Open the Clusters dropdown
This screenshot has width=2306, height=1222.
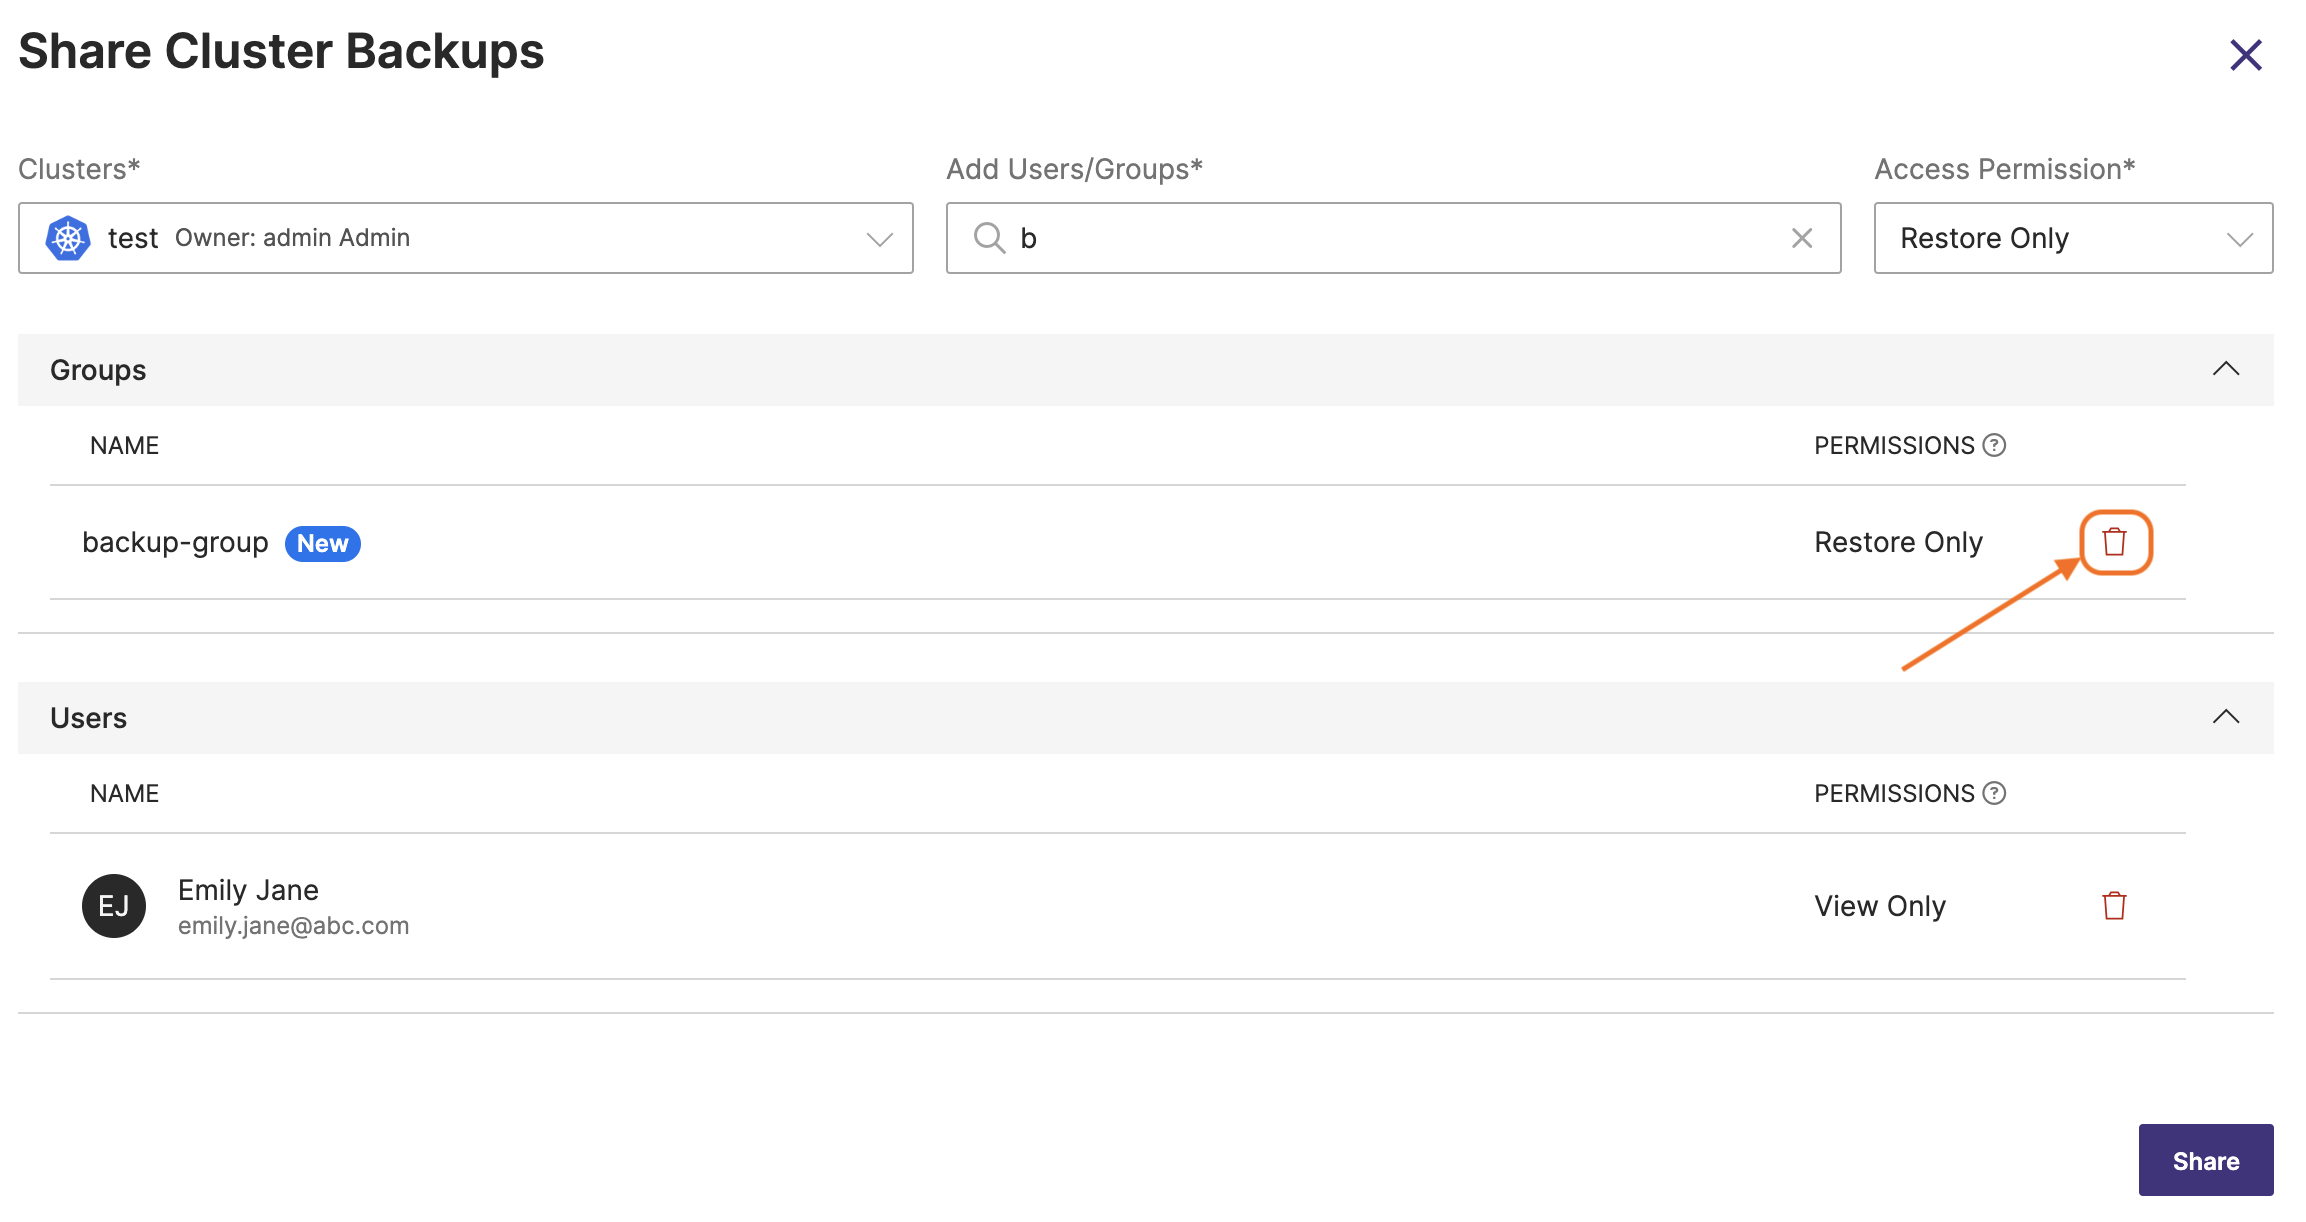(x=878, y=238)
